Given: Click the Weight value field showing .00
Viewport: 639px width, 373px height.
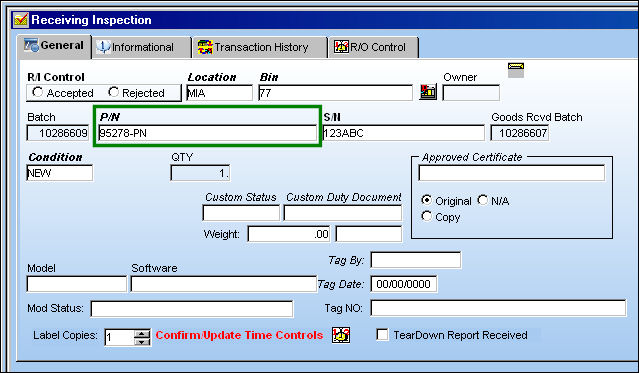Looking at the screenshot, I should [x=289, y=234].
